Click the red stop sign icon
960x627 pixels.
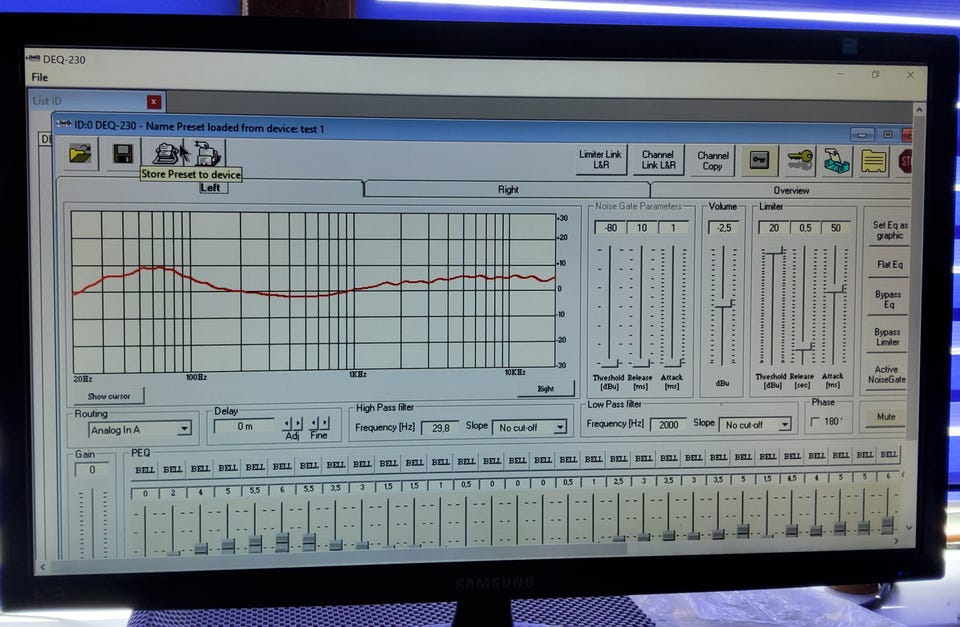click(904, 162)
